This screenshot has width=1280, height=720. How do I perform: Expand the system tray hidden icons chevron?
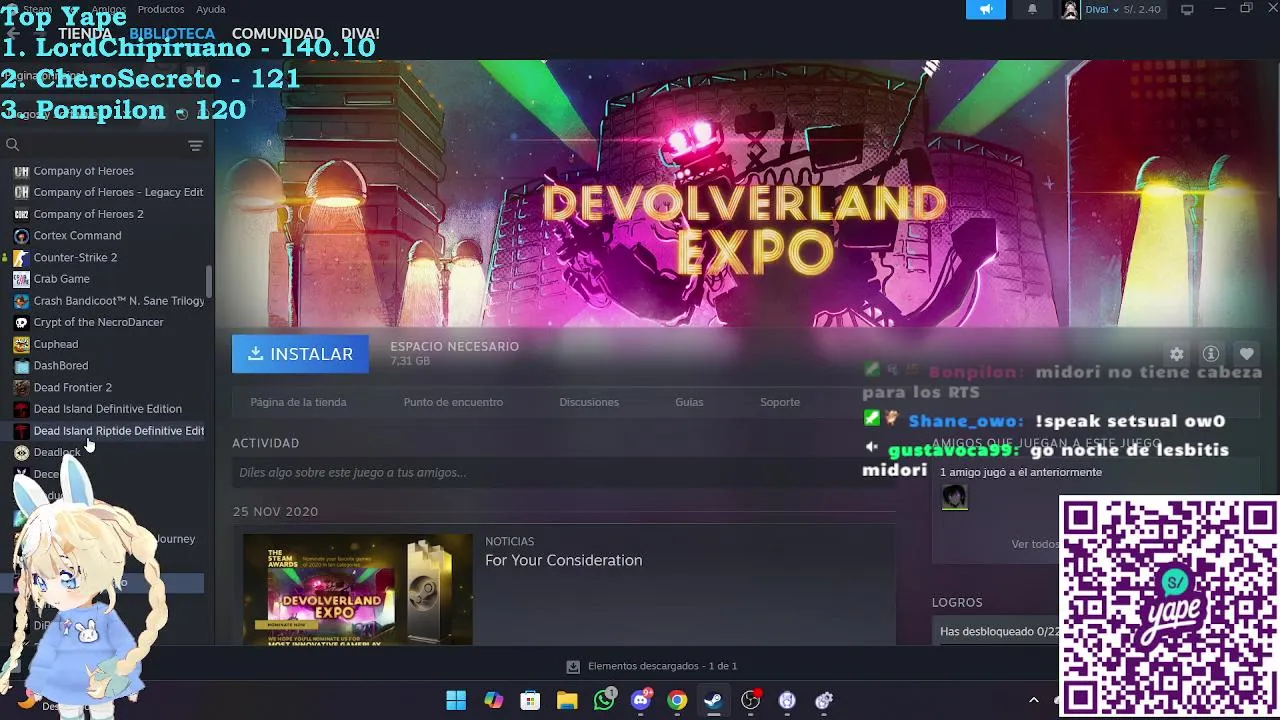[x=1034, y=700]
